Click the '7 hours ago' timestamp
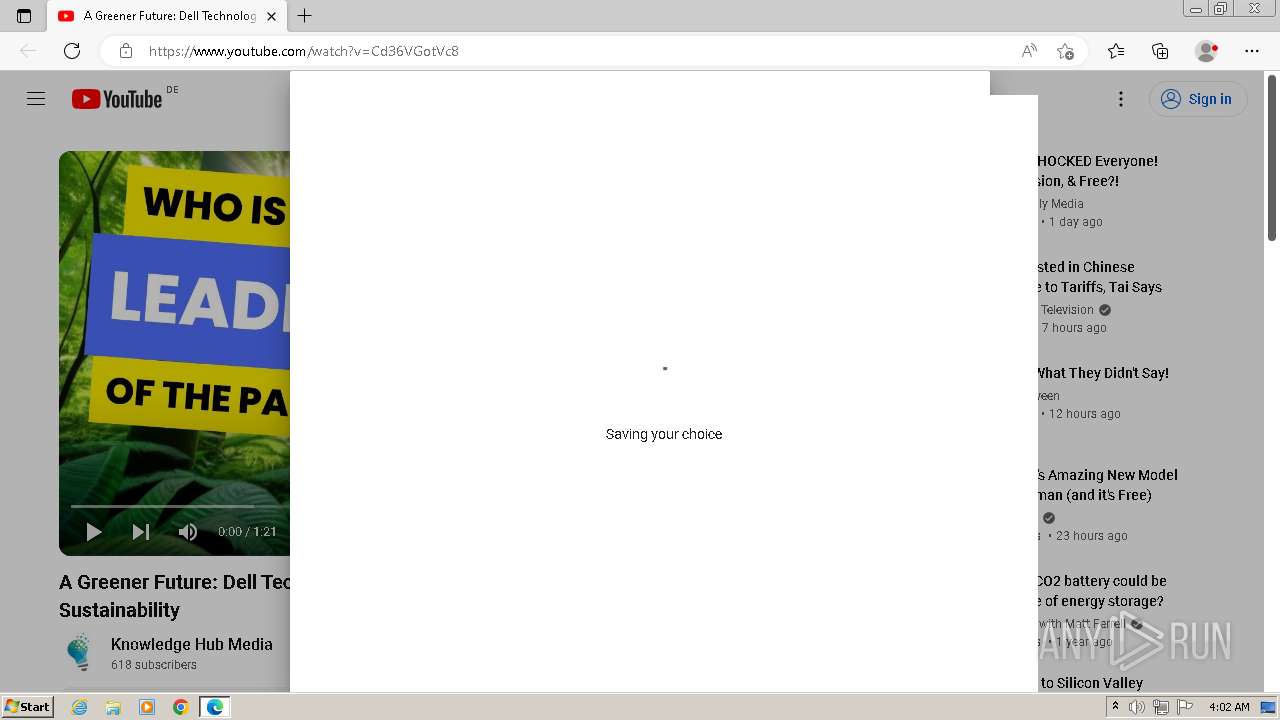The width and height of the screenshot is (1280, 720). pyautogui.click(x=1074, y=328)
